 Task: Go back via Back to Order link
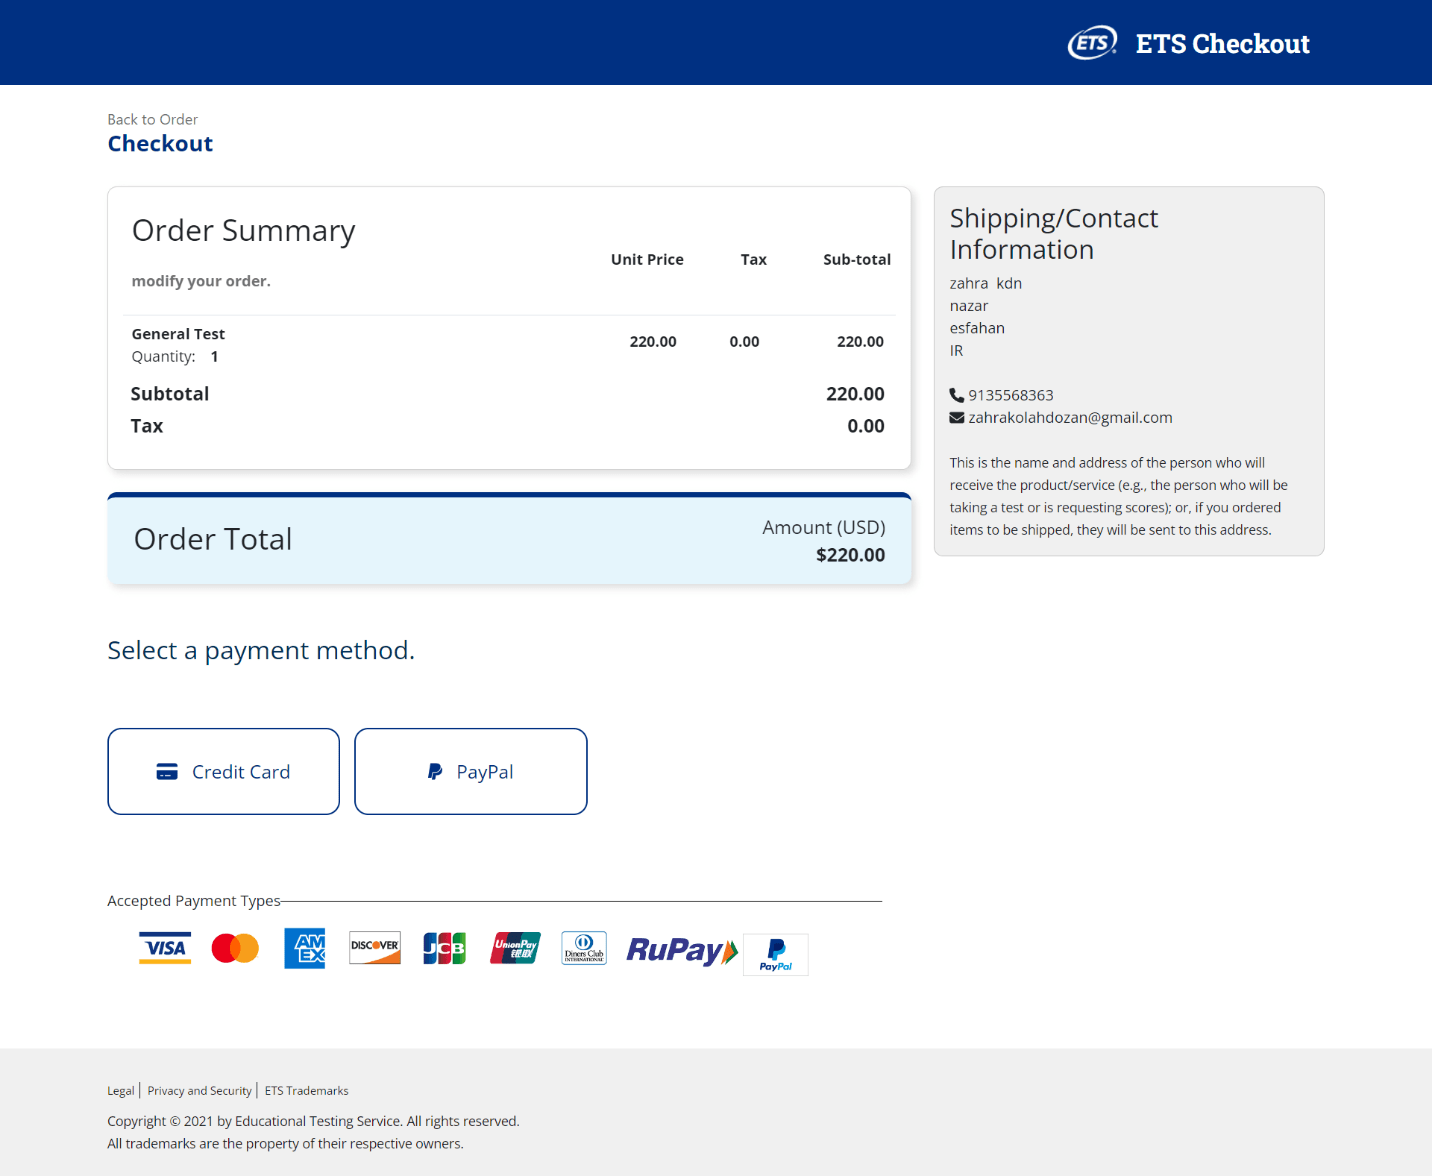(x=153, y=119)
